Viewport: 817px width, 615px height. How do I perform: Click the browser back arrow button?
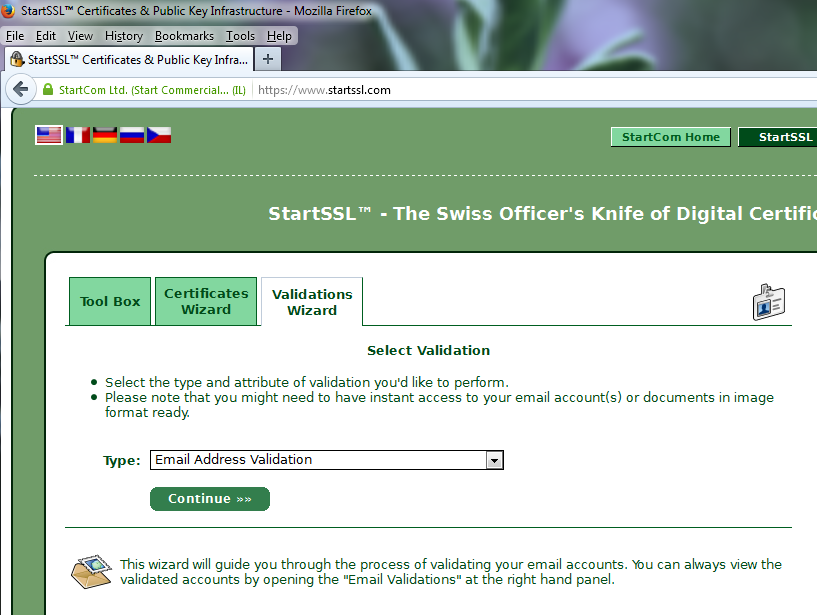pyautogui.click(x=20, y=90)
